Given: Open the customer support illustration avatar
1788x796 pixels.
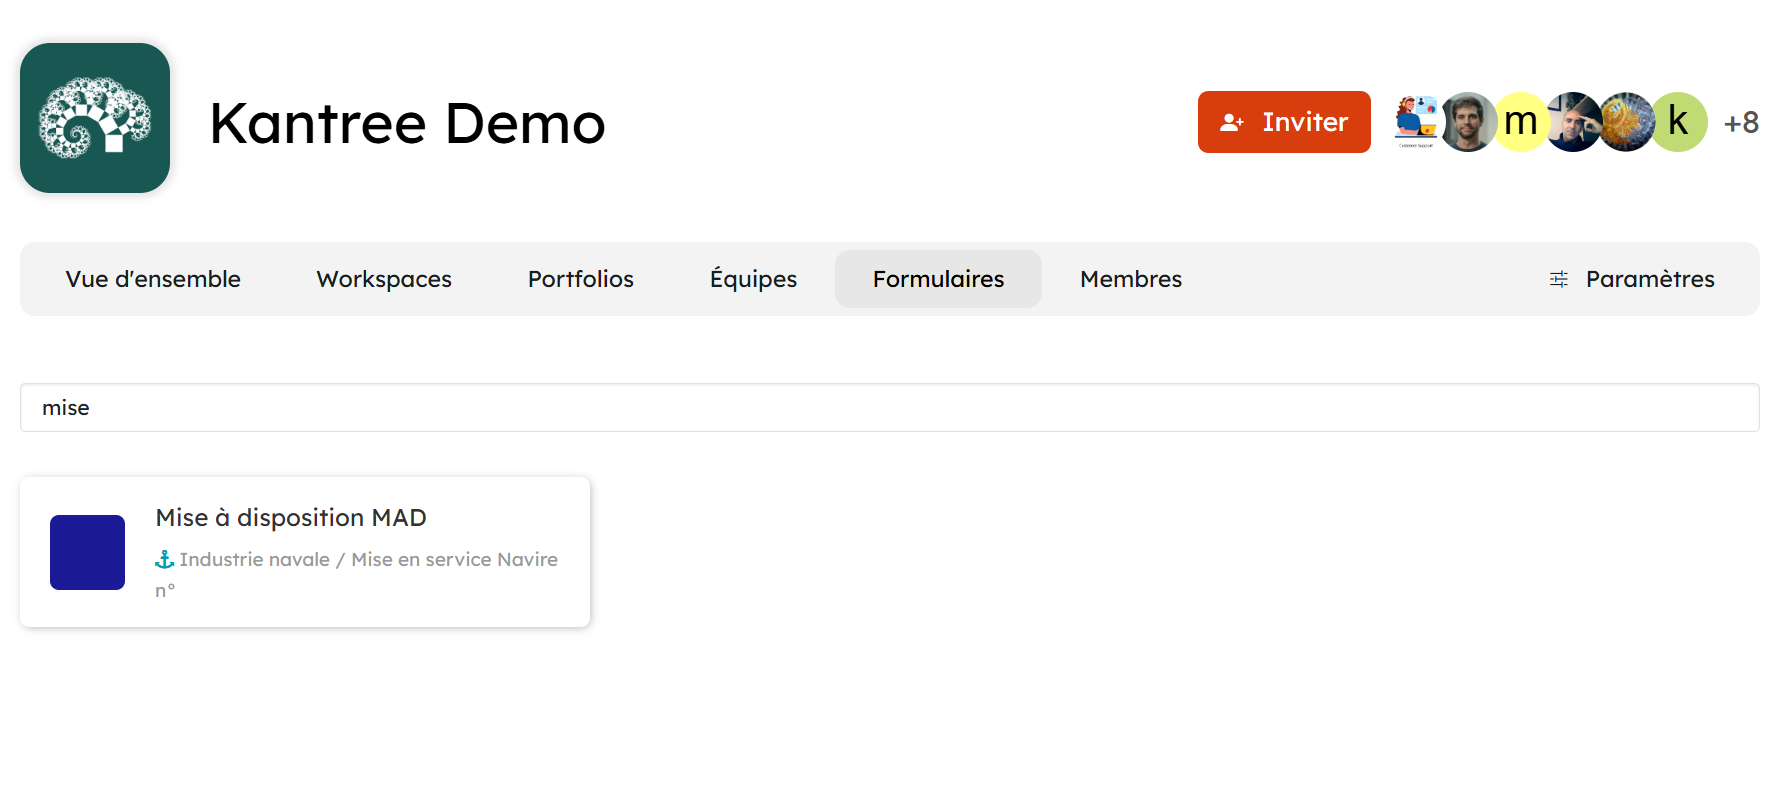Looking at the screenshot, I should click(1414, 122).
